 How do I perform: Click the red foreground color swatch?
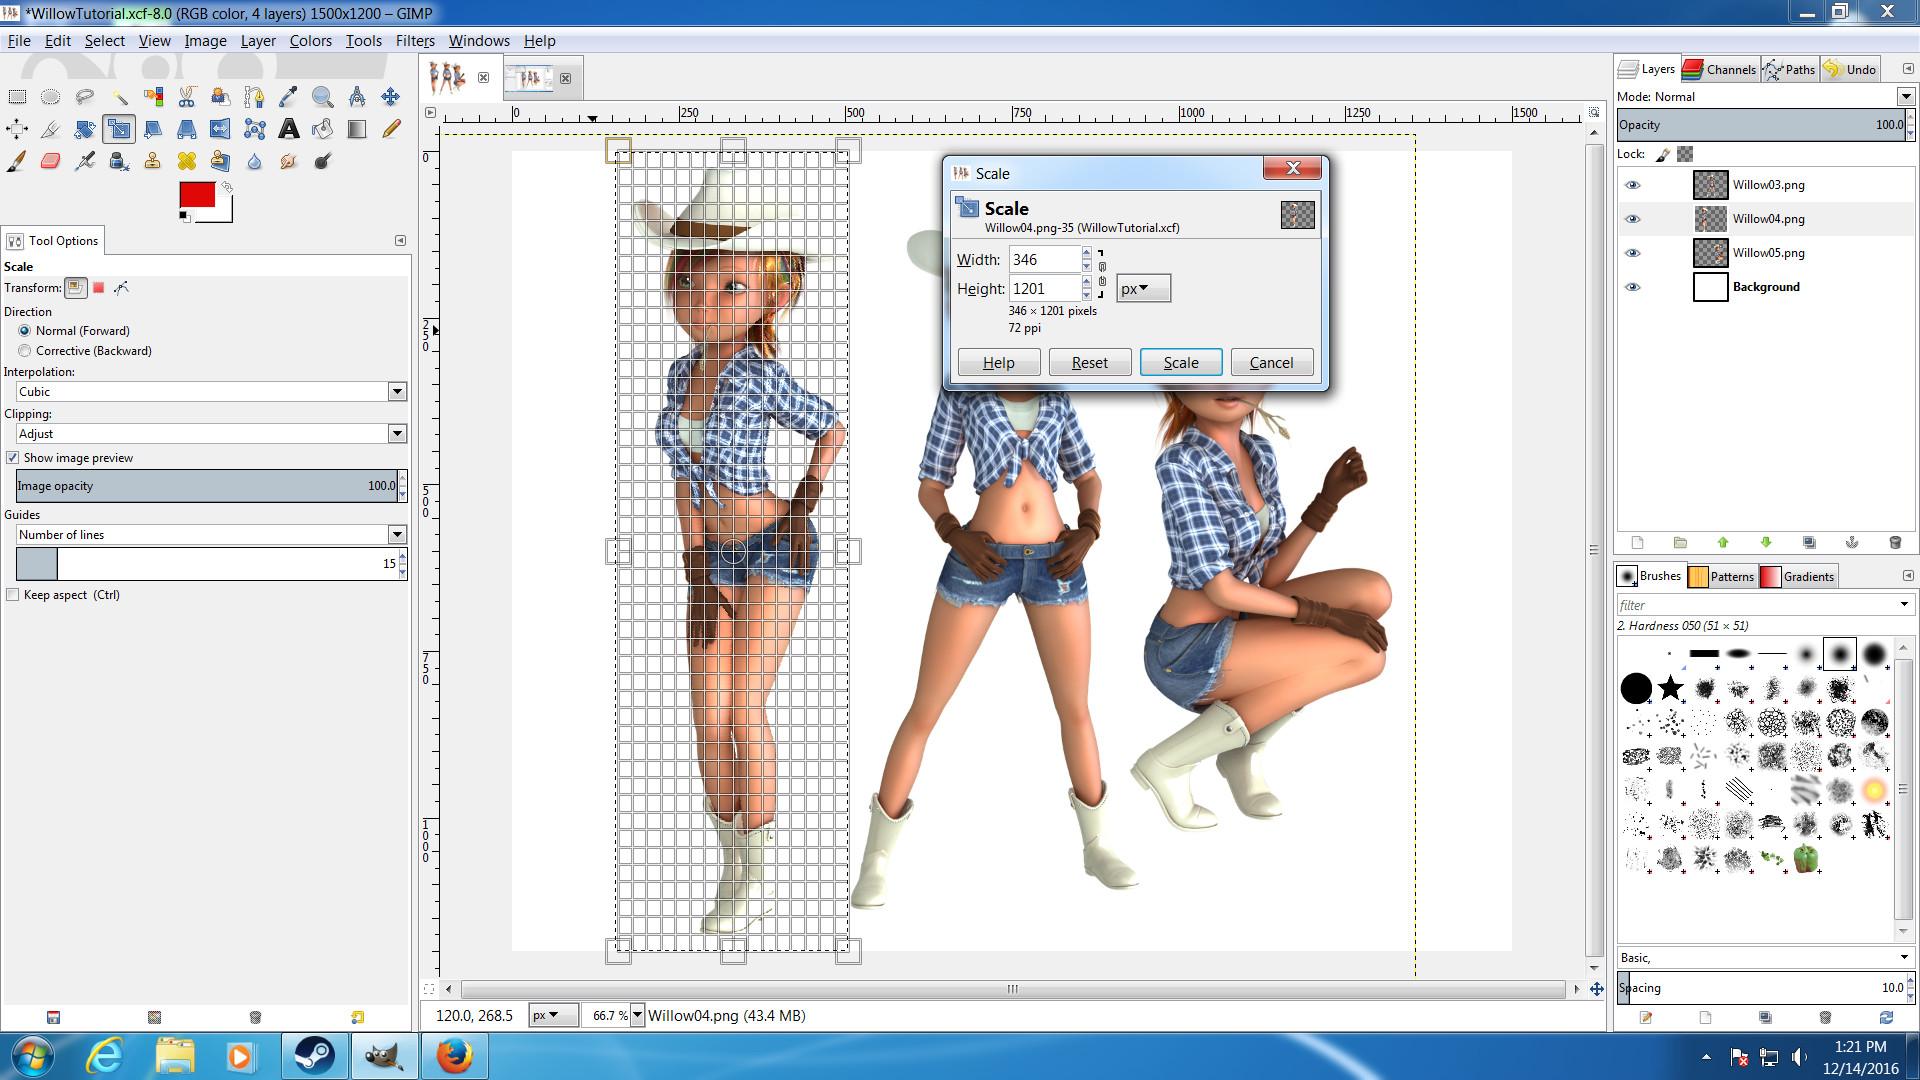pos(196,194)
